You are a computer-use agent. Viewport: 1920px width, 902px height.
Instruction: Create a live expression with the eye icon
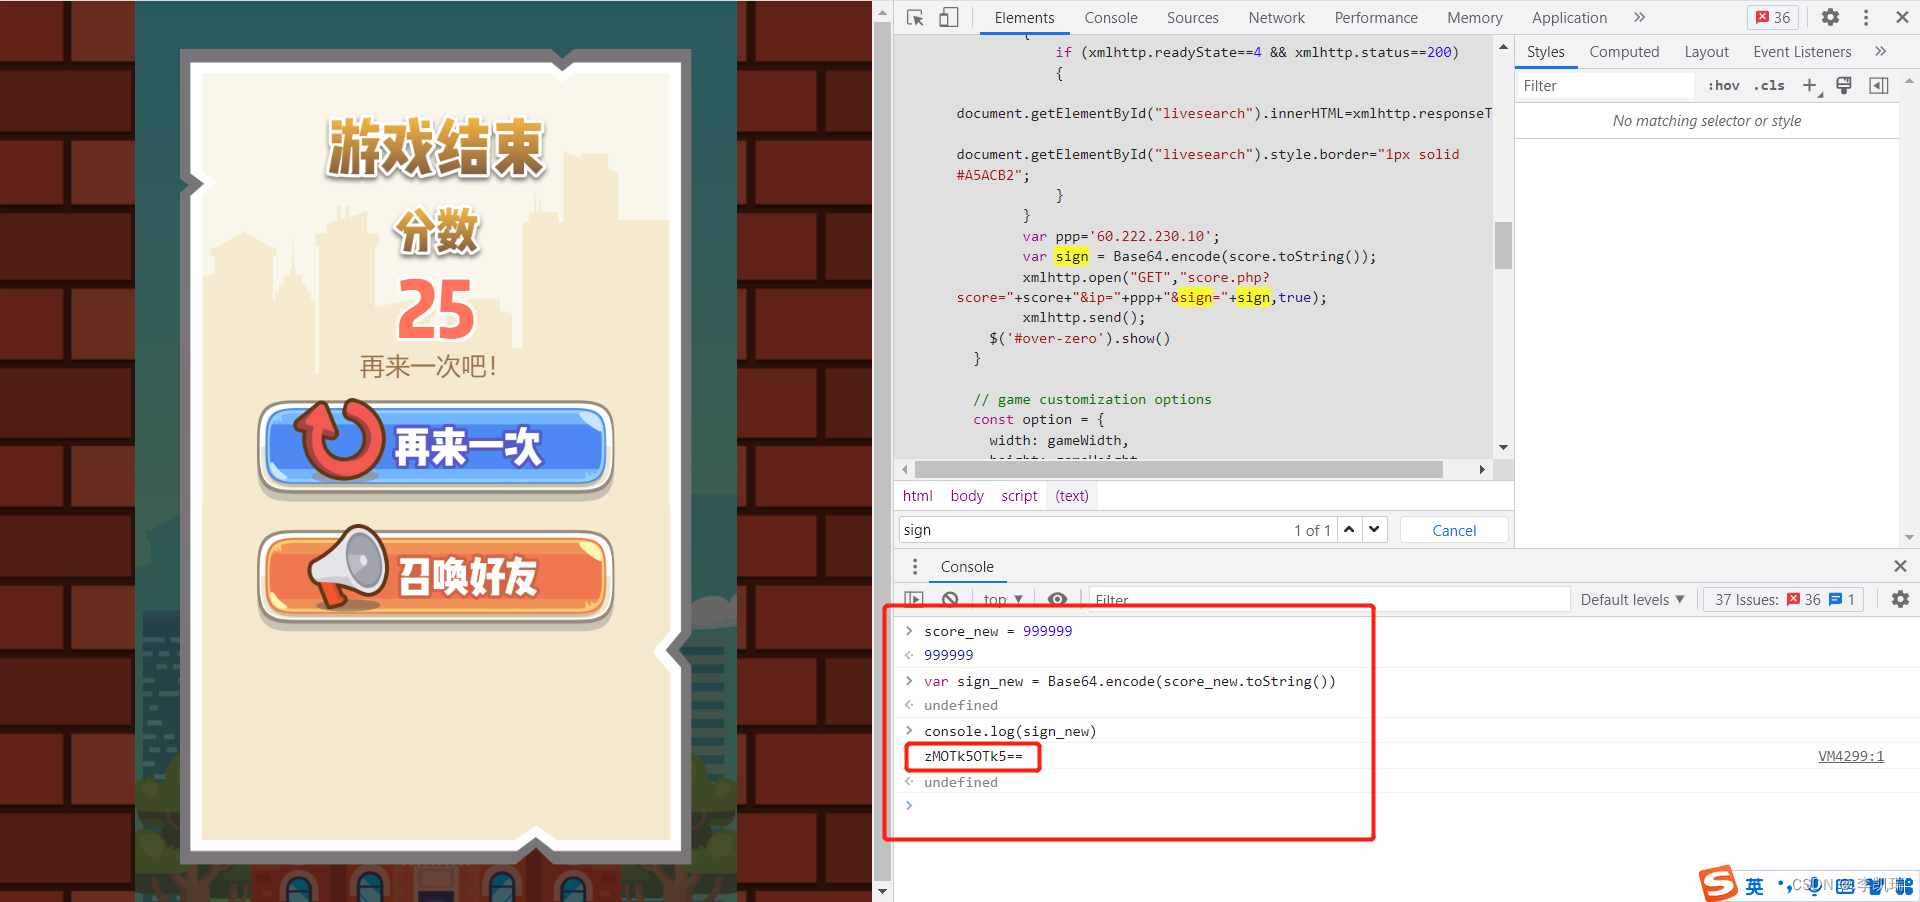tap(1057, 598)
